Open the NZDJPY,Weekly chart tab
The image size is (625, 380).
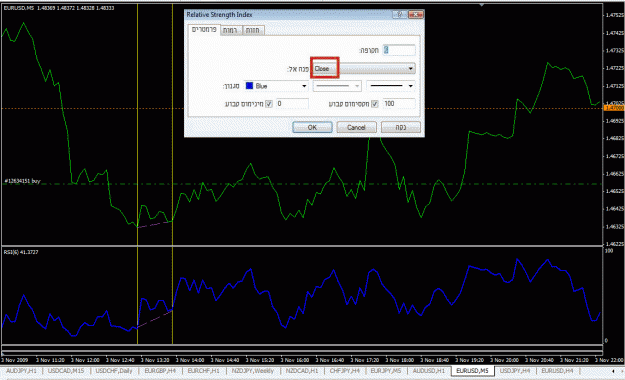coord(253,371)
